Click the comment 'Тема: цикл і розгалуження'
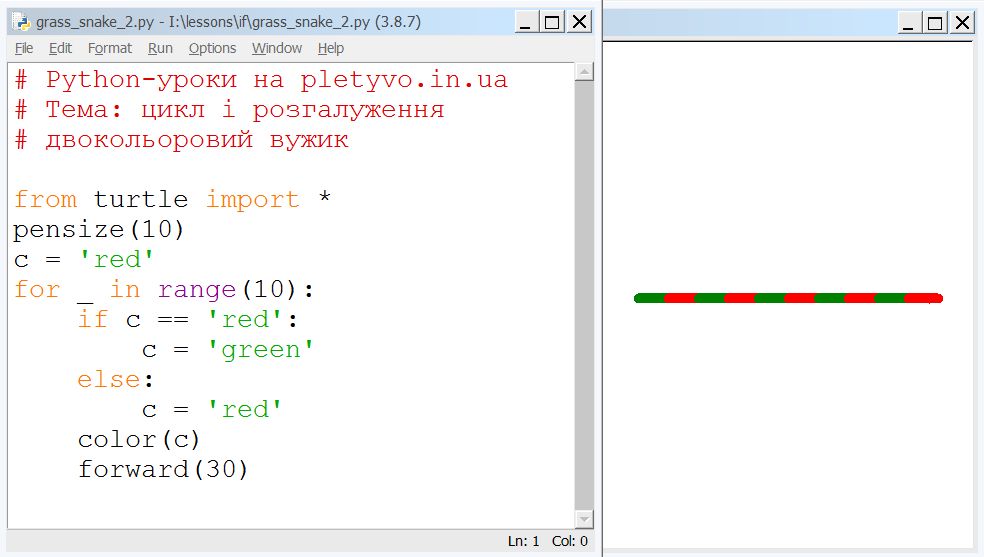This screenshot has height=557, width=984. [229, 110]
